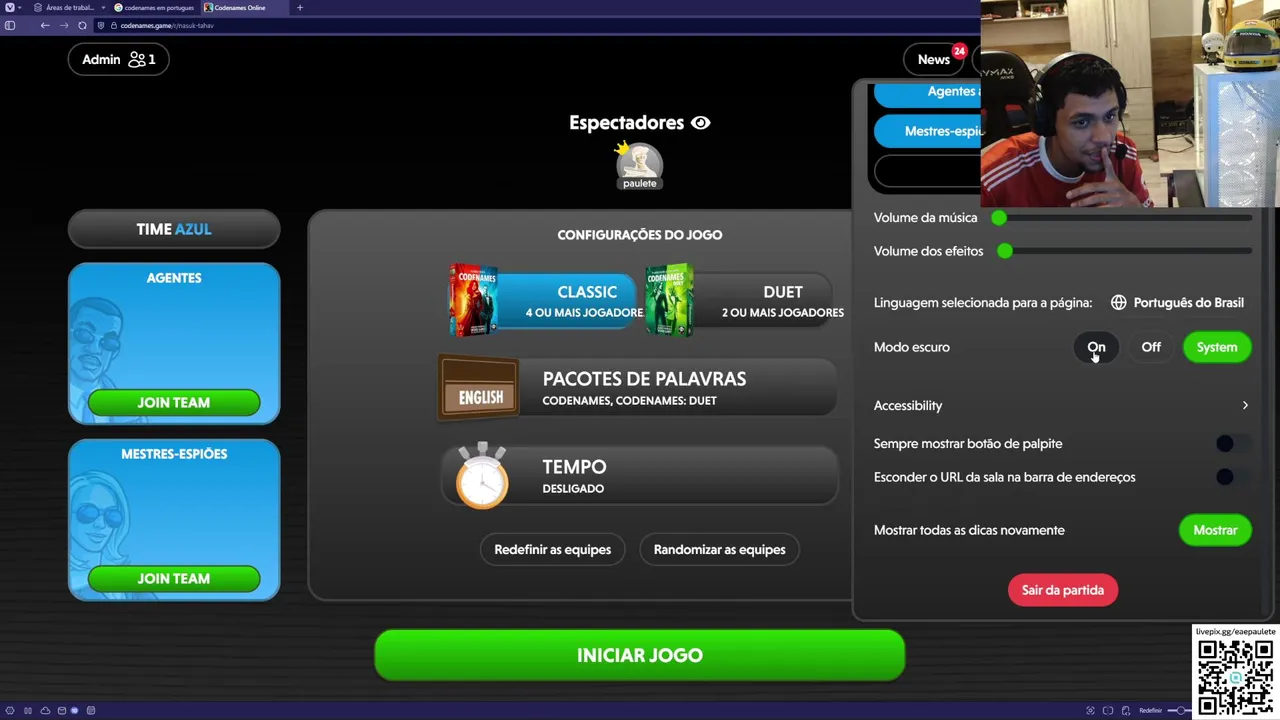
Task: Click the page tiling icon in status bar
Action: [x=1108, y=710]
